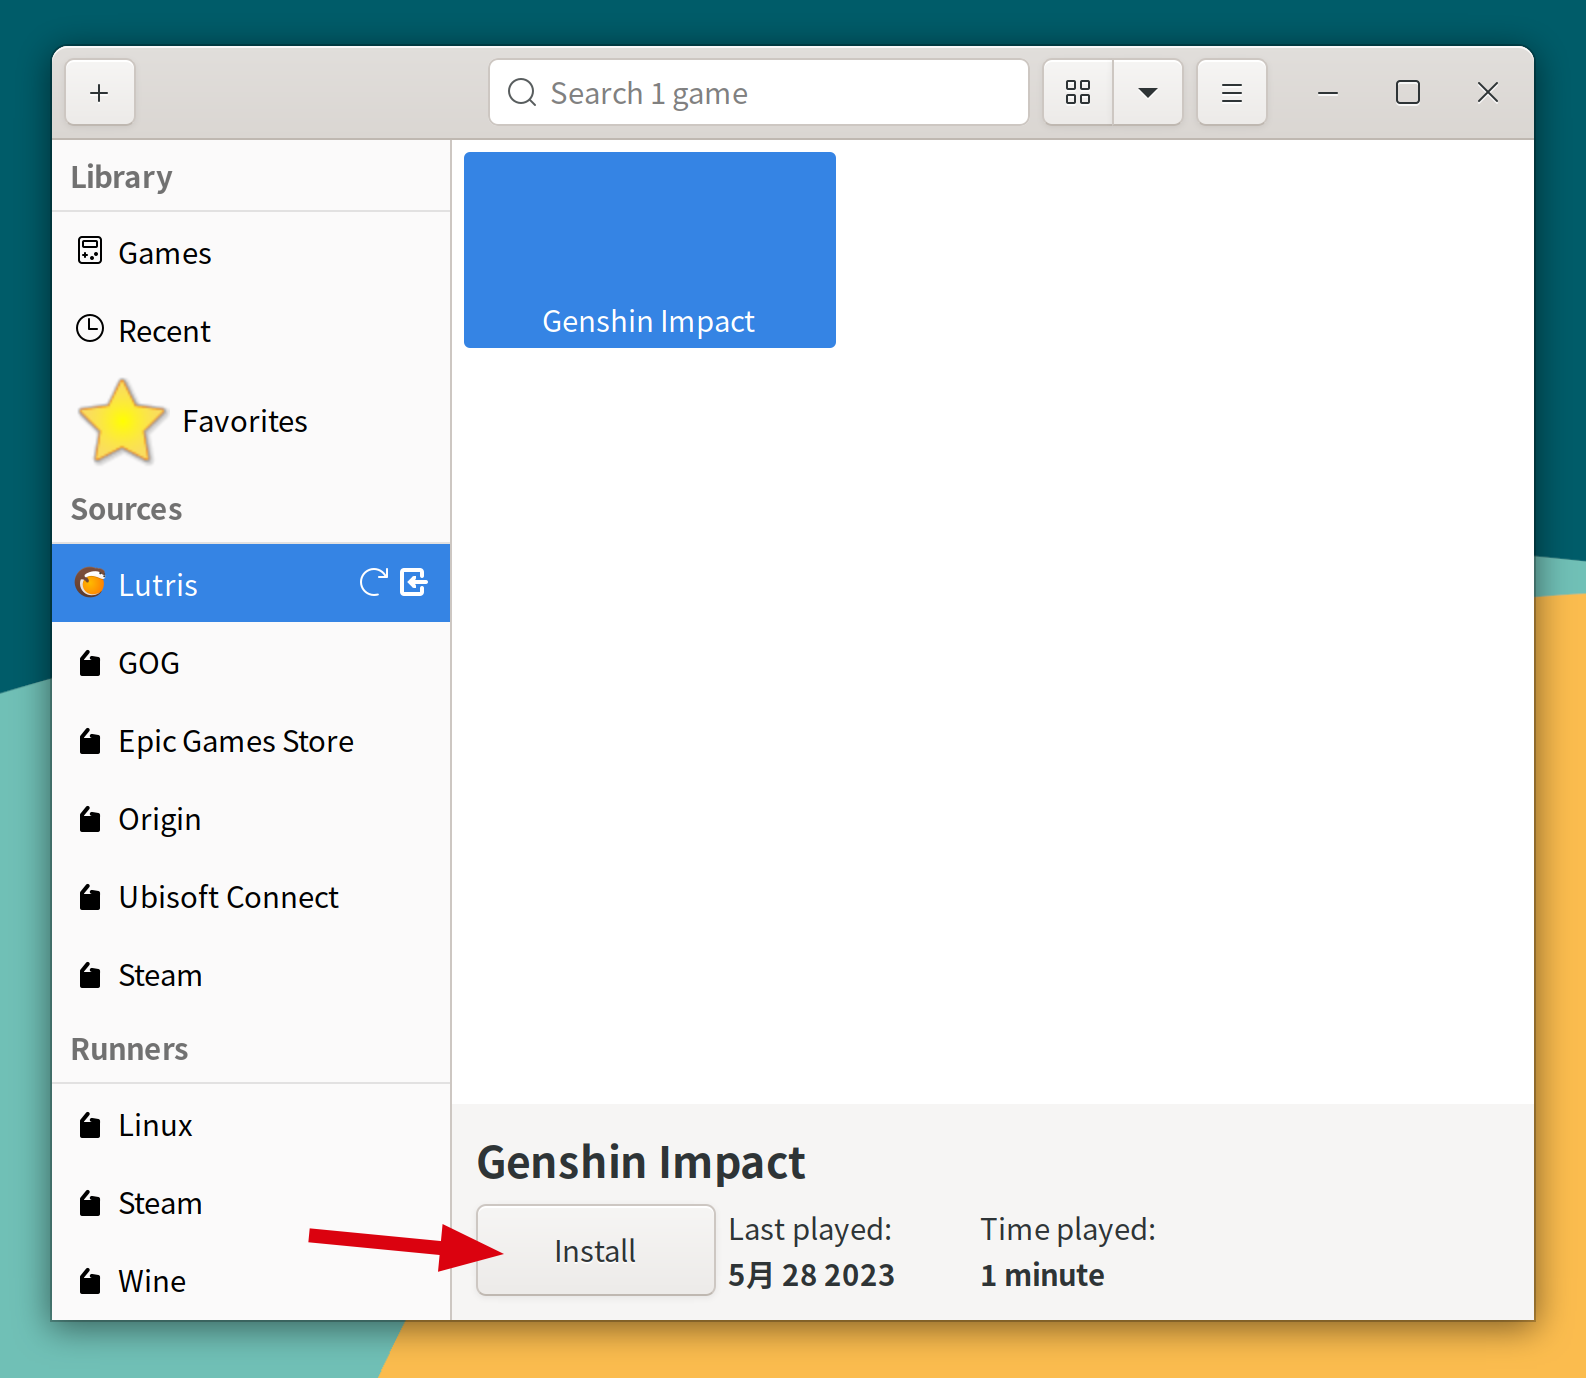Image resolution: width=1586 pixels, height=1378 pixels.
Task: Switch to grid view using the toolbar icon
Action: pyautogui.click(x=1078, y=93)
